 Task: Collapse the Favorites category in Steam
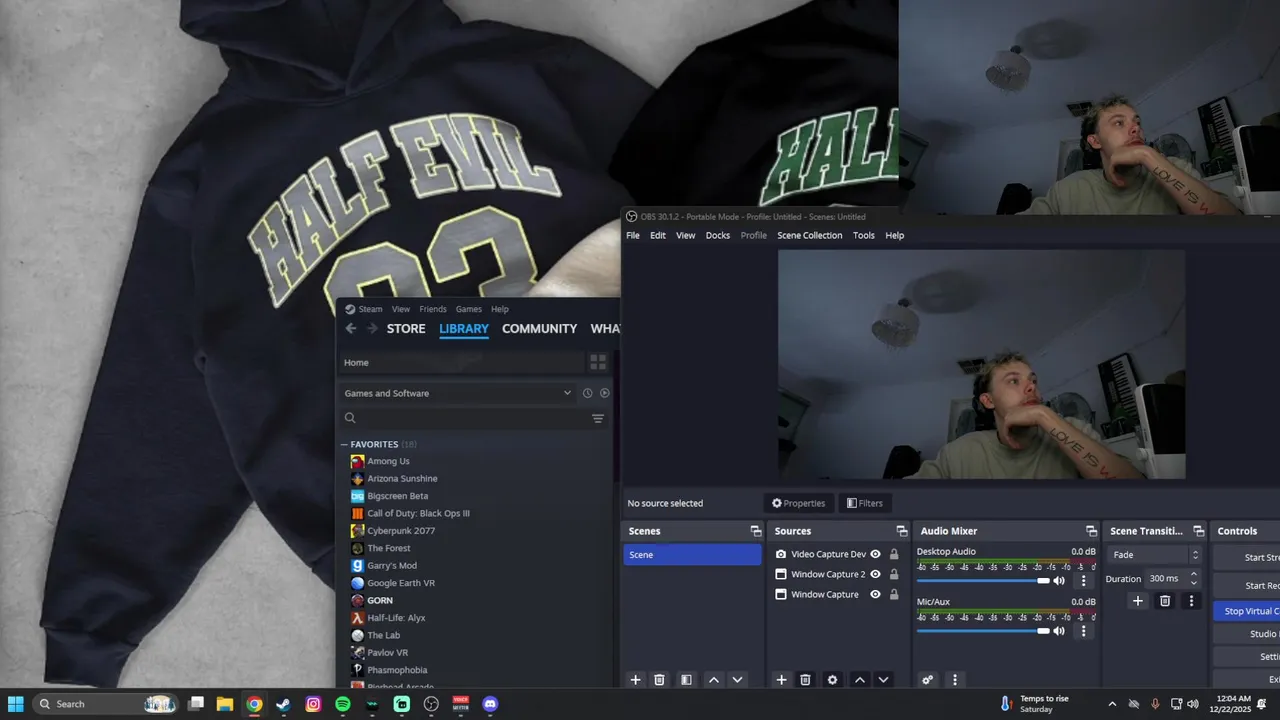344,444
